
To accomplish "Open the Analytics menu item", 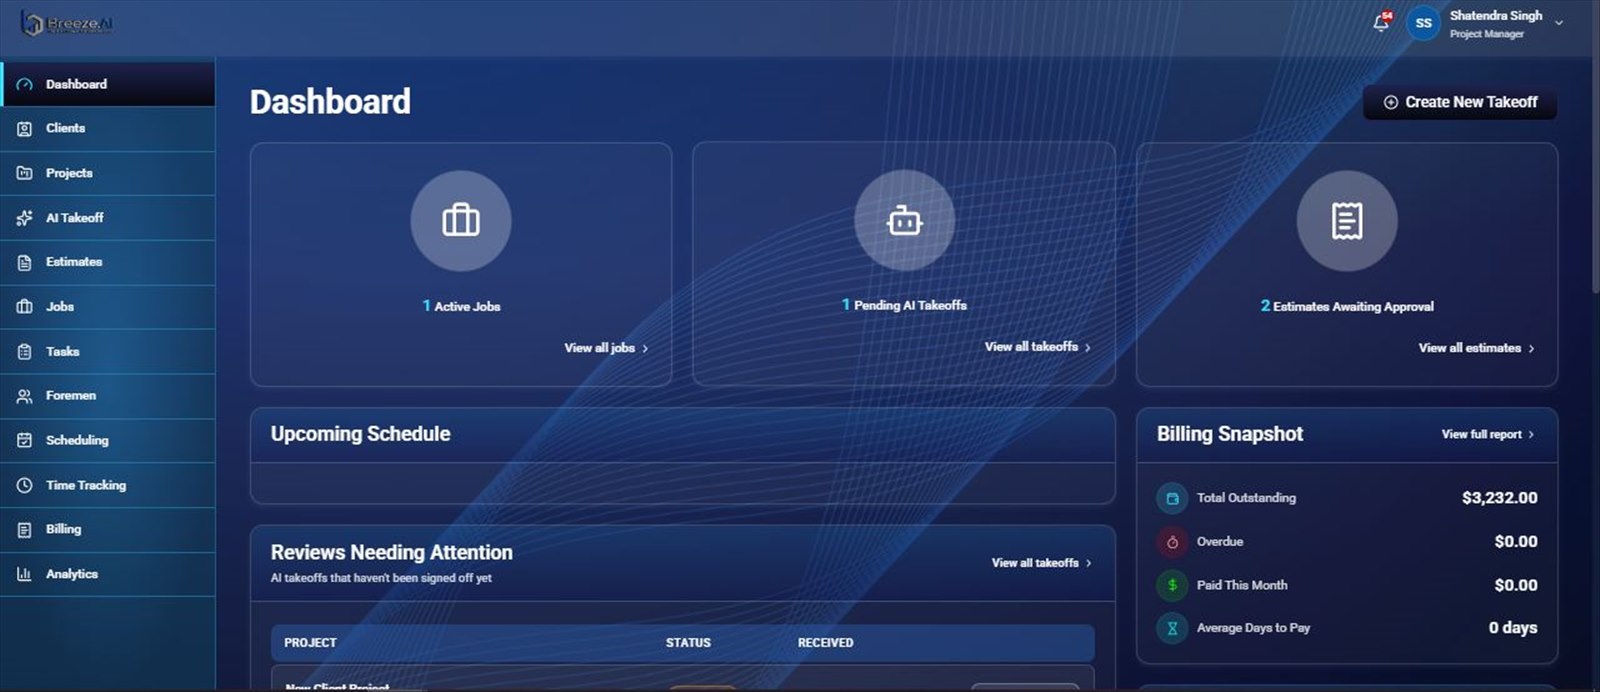I will pyautogui.click(x=108, y=574).
